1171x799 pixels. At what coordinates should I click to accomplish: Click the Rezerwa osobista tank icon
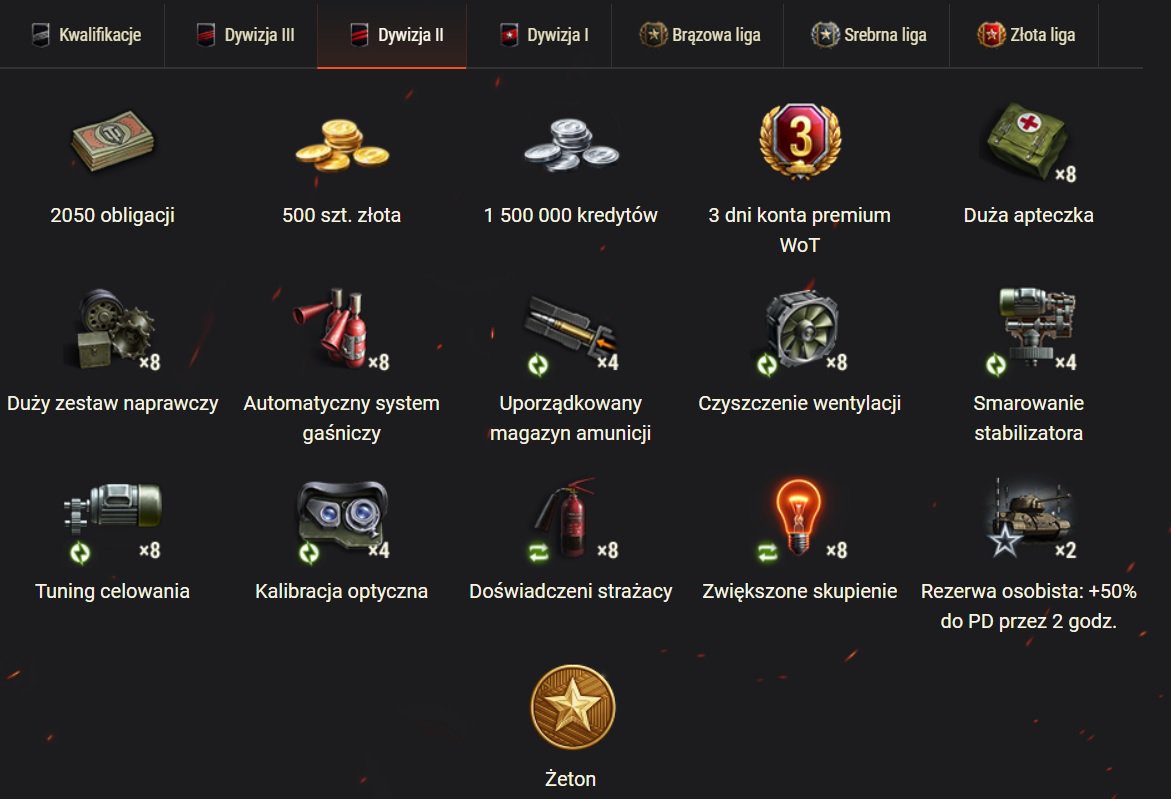1031,517
